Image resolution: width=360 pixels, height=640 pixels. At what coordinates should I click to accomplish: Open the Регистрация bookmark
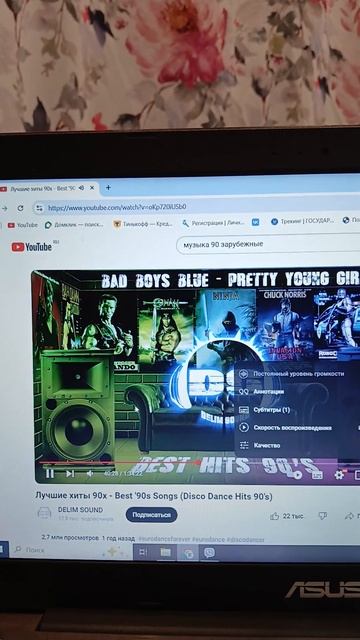pos(213,223)
